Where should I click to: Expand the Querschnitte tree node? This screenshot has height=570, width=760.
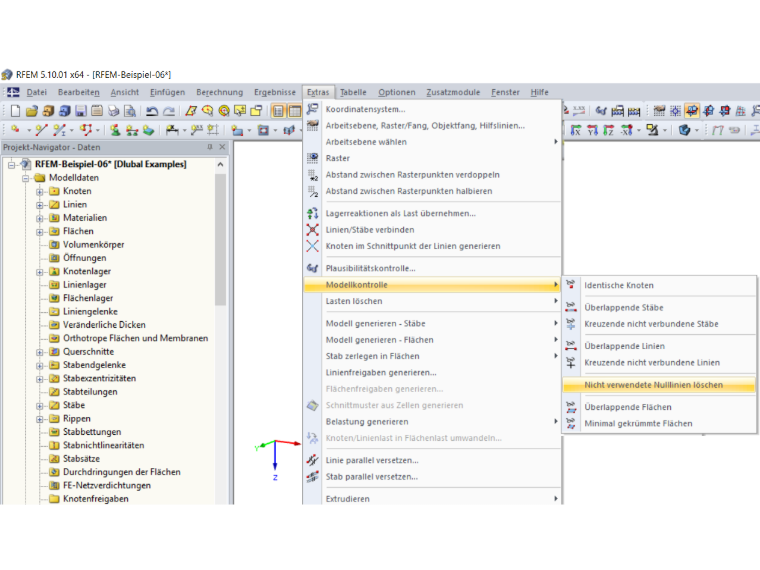[x=40, y=352]
